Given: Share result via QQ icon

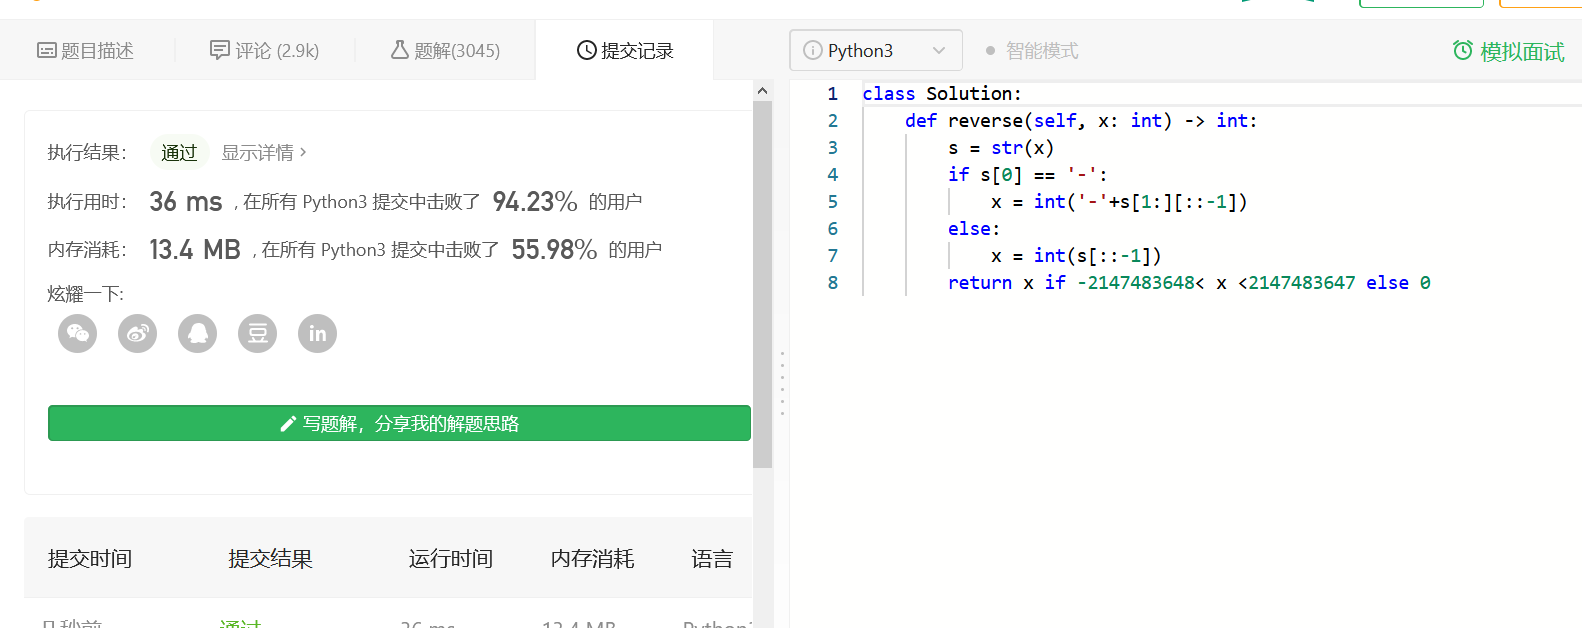Looking at the screenshot, I should [x=198, y=333].
